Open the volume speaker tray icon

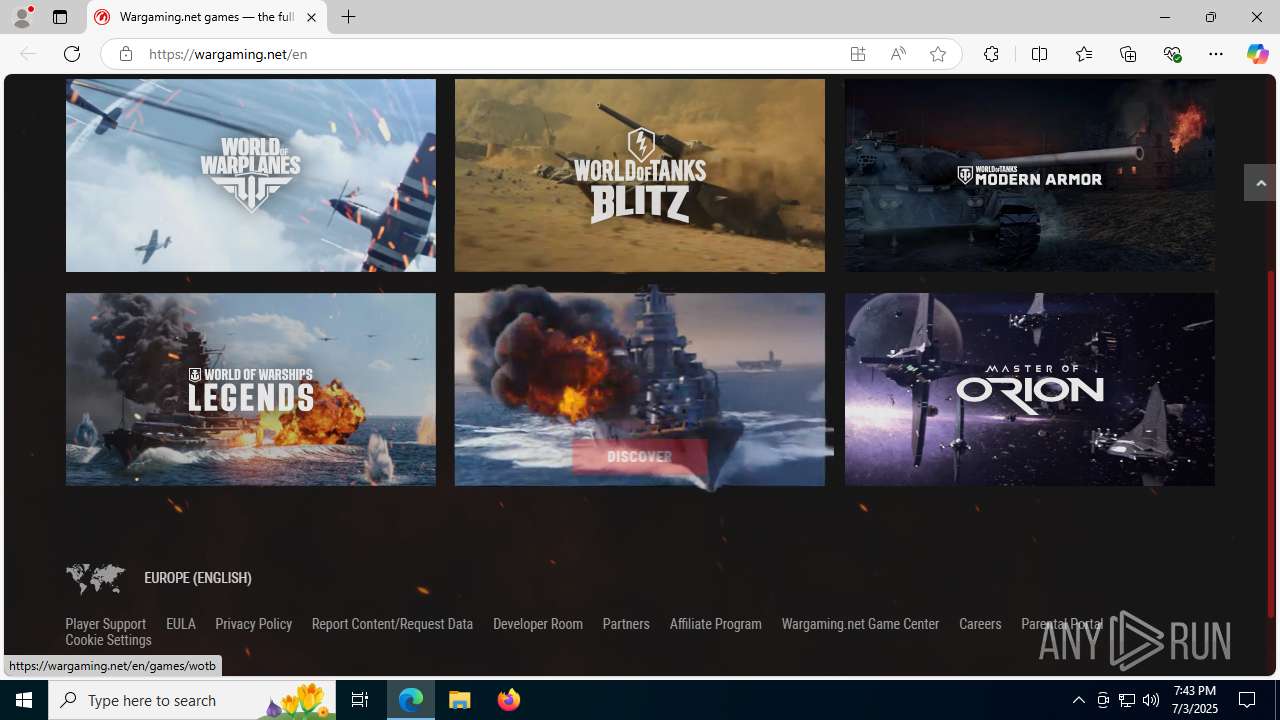point(1151,700)
